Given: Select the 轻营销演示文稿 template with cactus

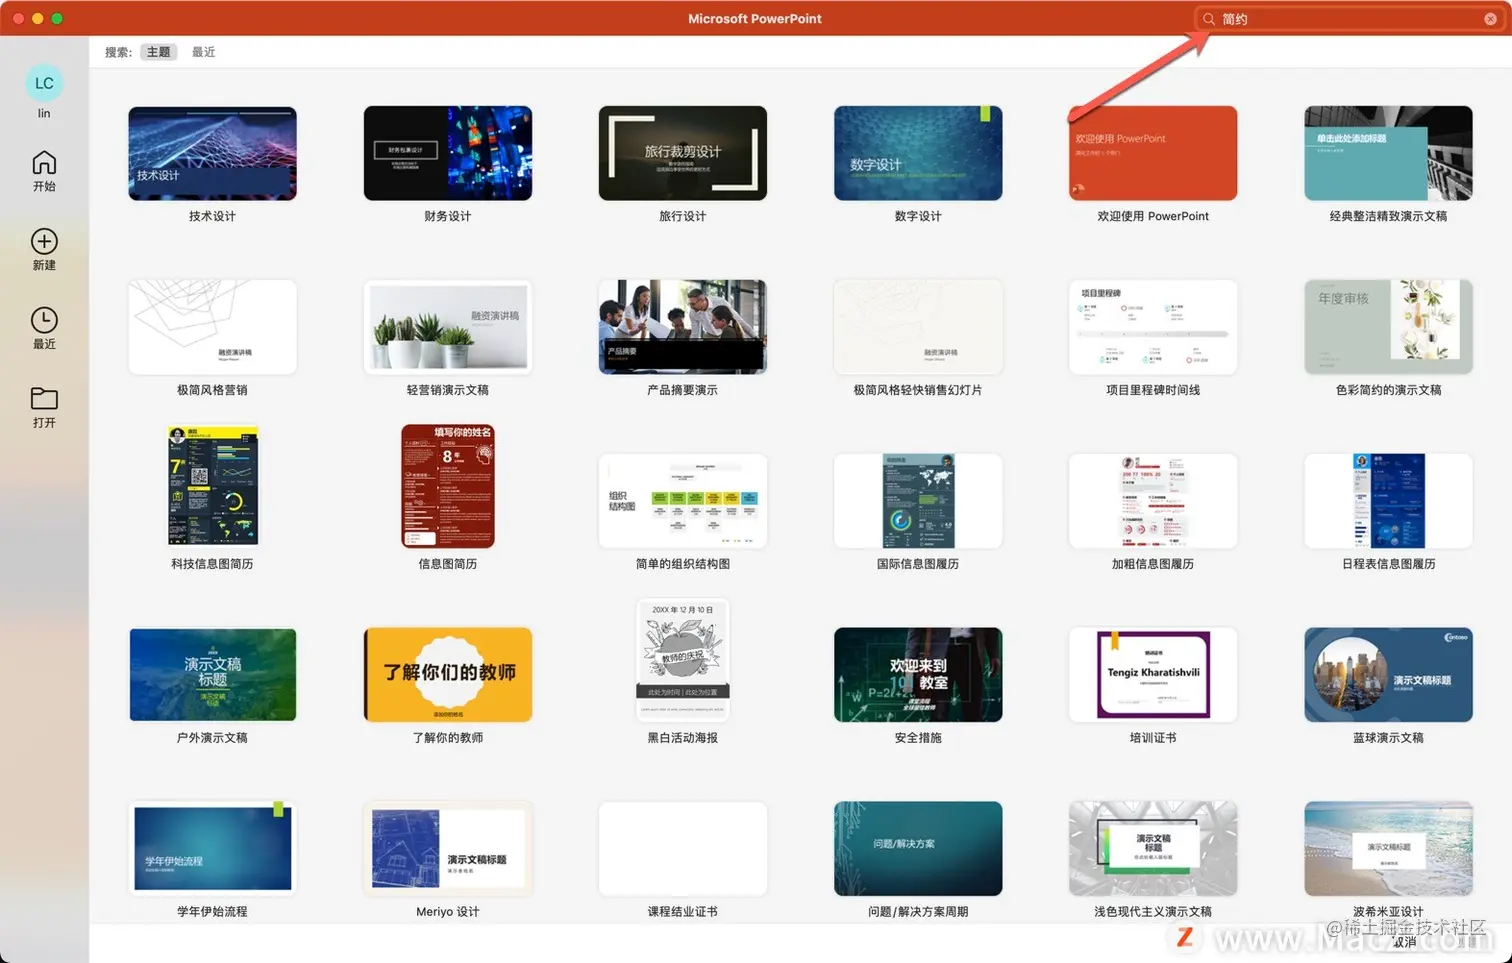Looking at the screenshot, I should pos(448,327).
